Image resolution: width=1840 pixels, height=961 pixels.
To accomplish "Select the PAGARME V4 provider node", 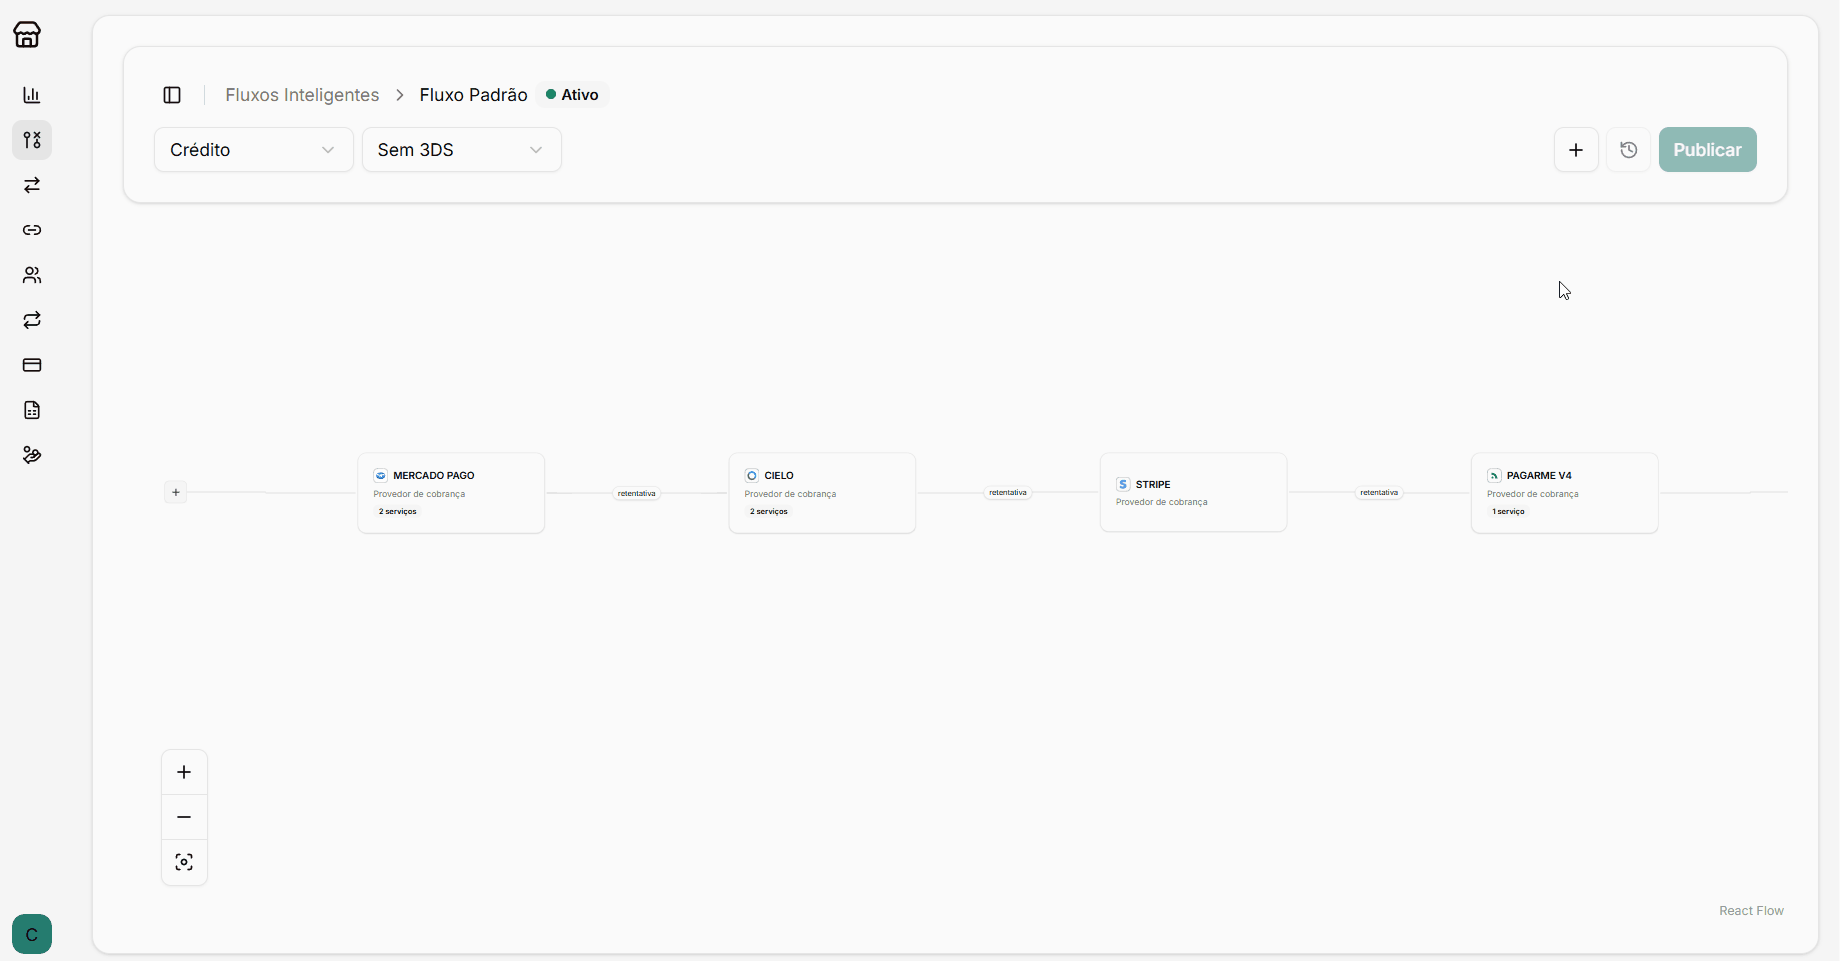I will [1565, 493].
